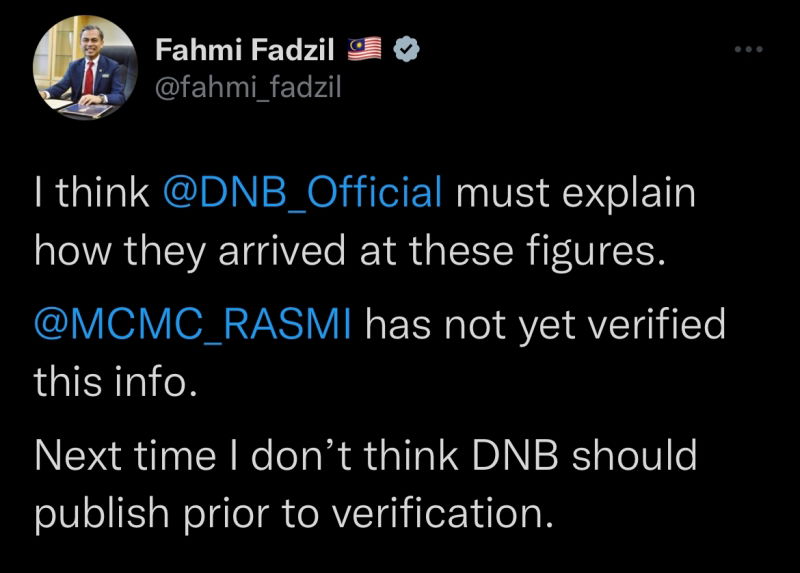Open the @DNB_Official mention
The height and width of the screenshot is (573, 800).
click(x=301, y=193)
